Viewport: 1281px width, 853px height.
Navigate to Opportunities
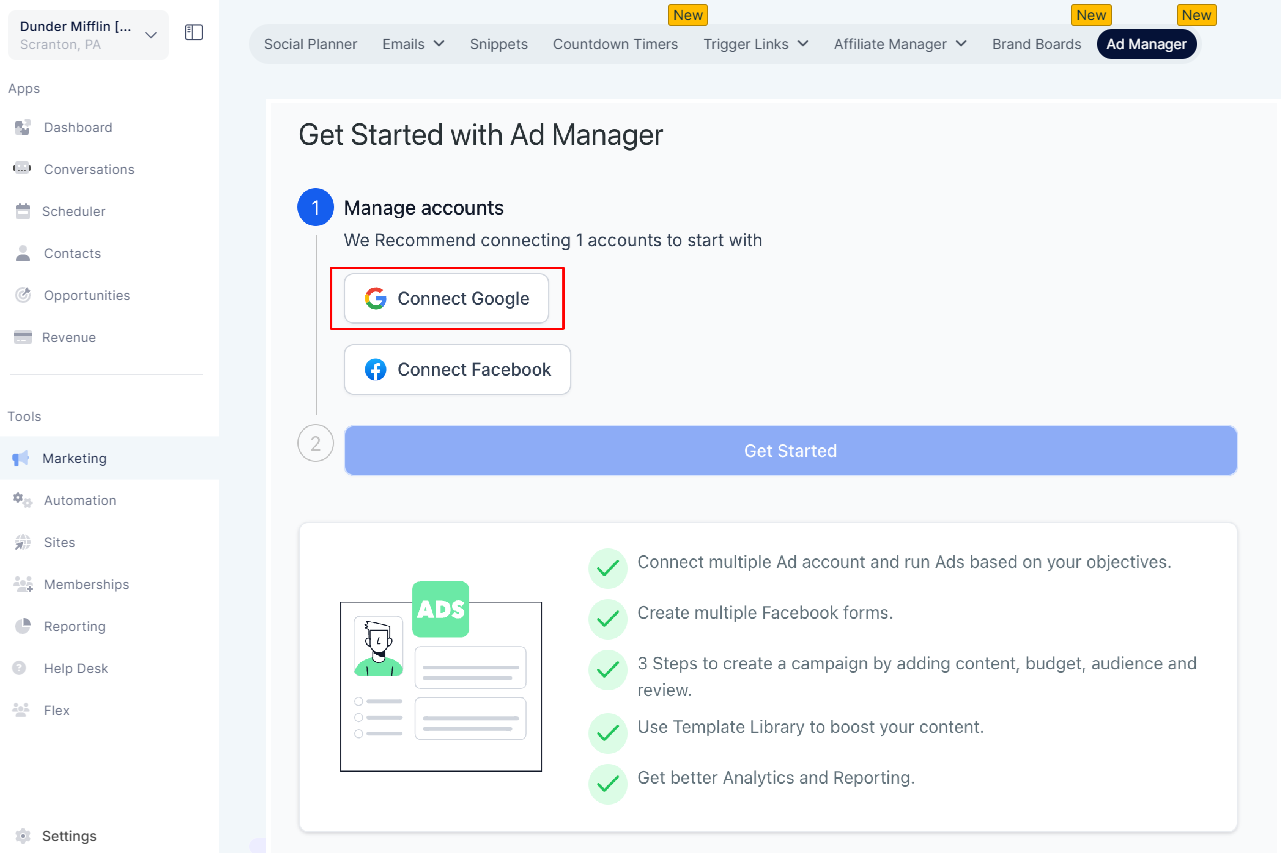coord(87,295)
